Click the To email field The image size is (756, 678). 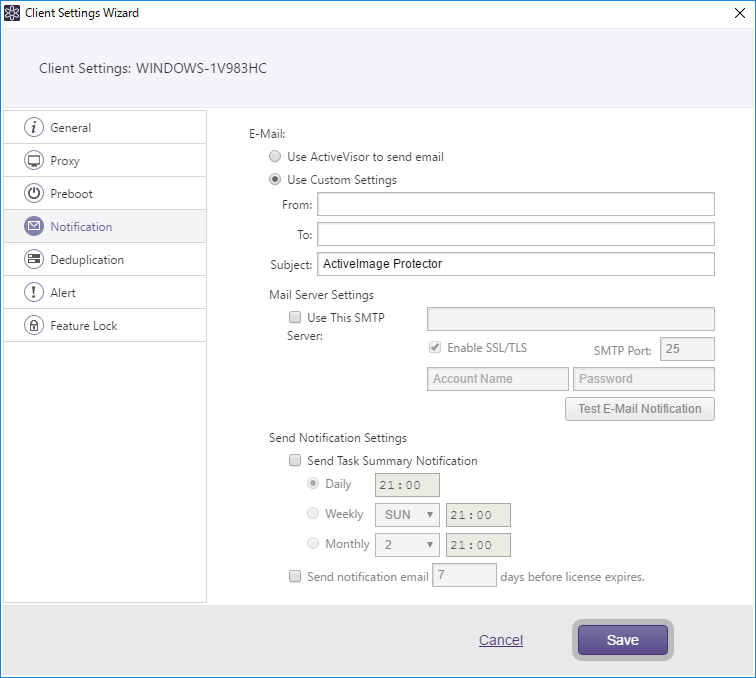click(x=516, y=234)
